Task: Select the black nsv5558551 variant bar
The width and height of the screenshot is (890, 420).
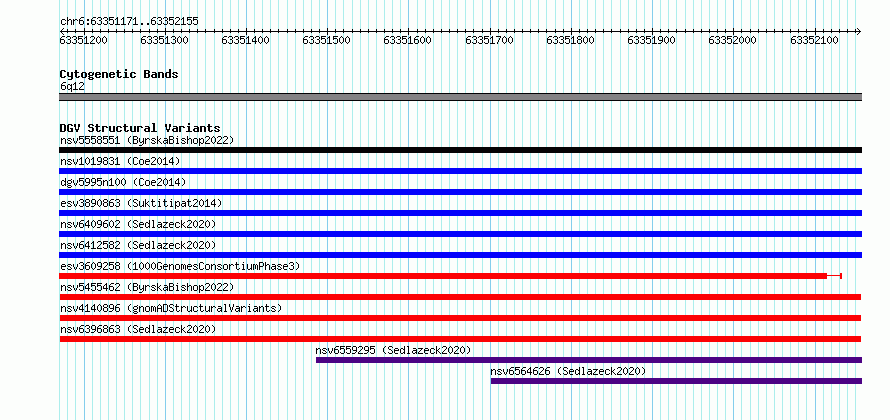Action: click(460, 150)
